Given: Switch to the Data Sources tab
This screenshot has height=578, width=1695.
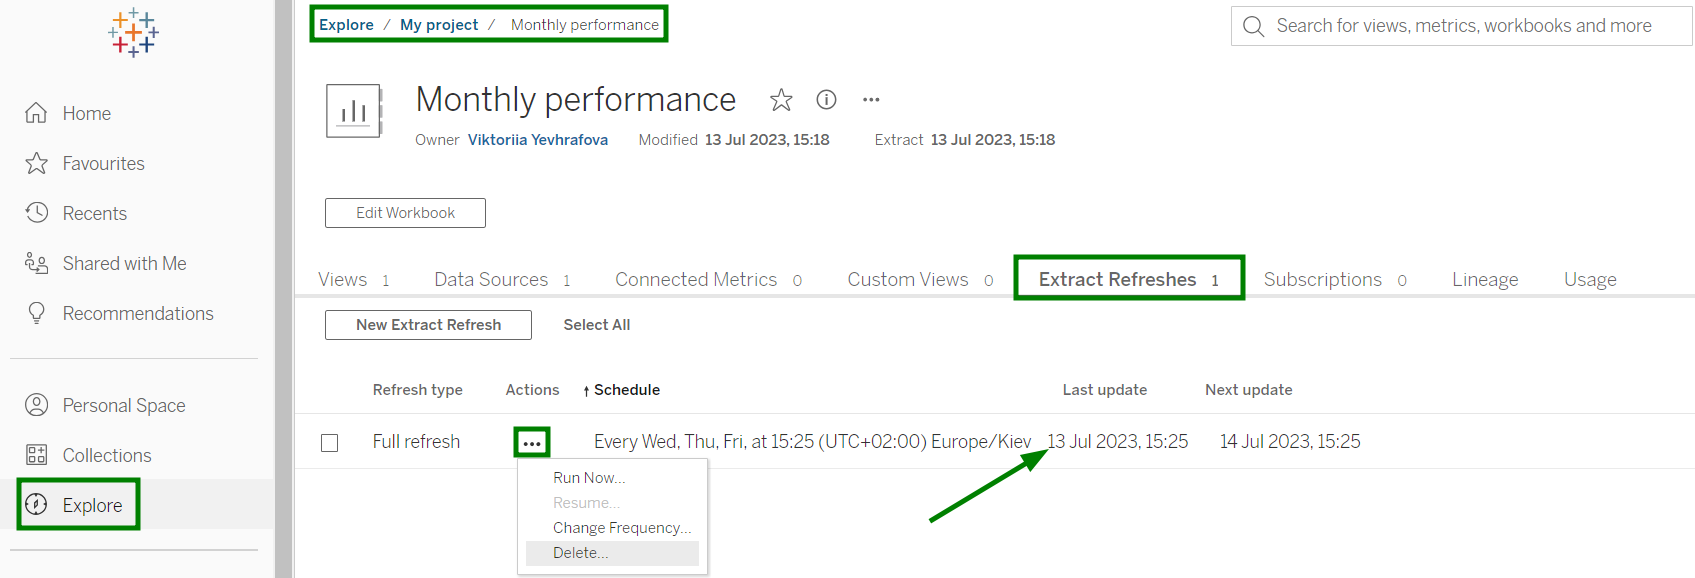Looking at the screenshot, I should pyautogui.click(x=491, y=280).
